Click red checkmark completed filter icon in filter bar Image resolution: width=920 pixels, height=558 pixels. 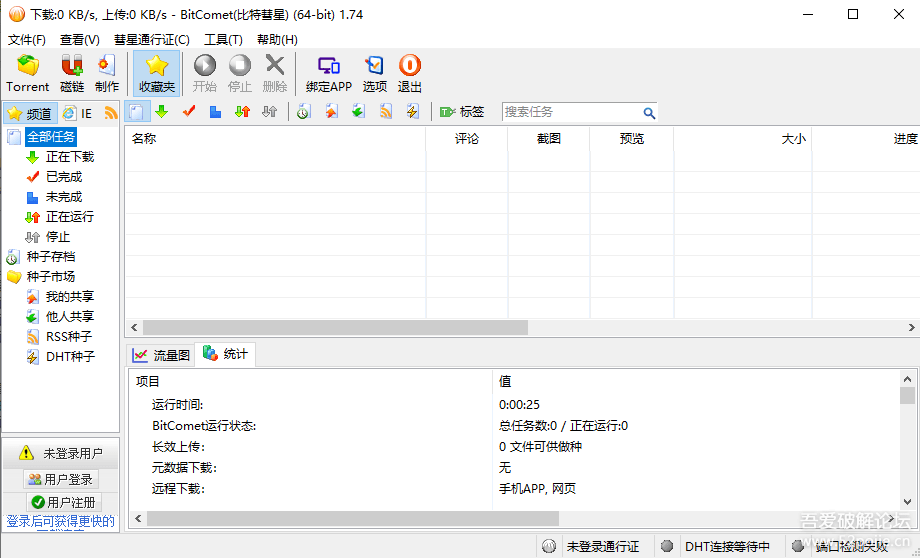click(x=189, y=111)
